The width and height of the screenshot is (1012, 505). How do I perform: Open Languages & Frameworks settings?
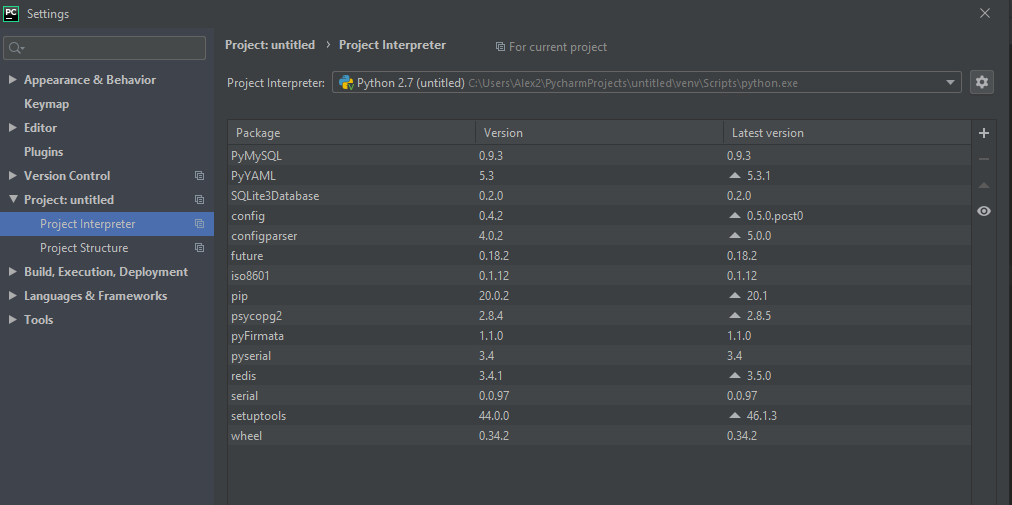(x=96, y=296)
